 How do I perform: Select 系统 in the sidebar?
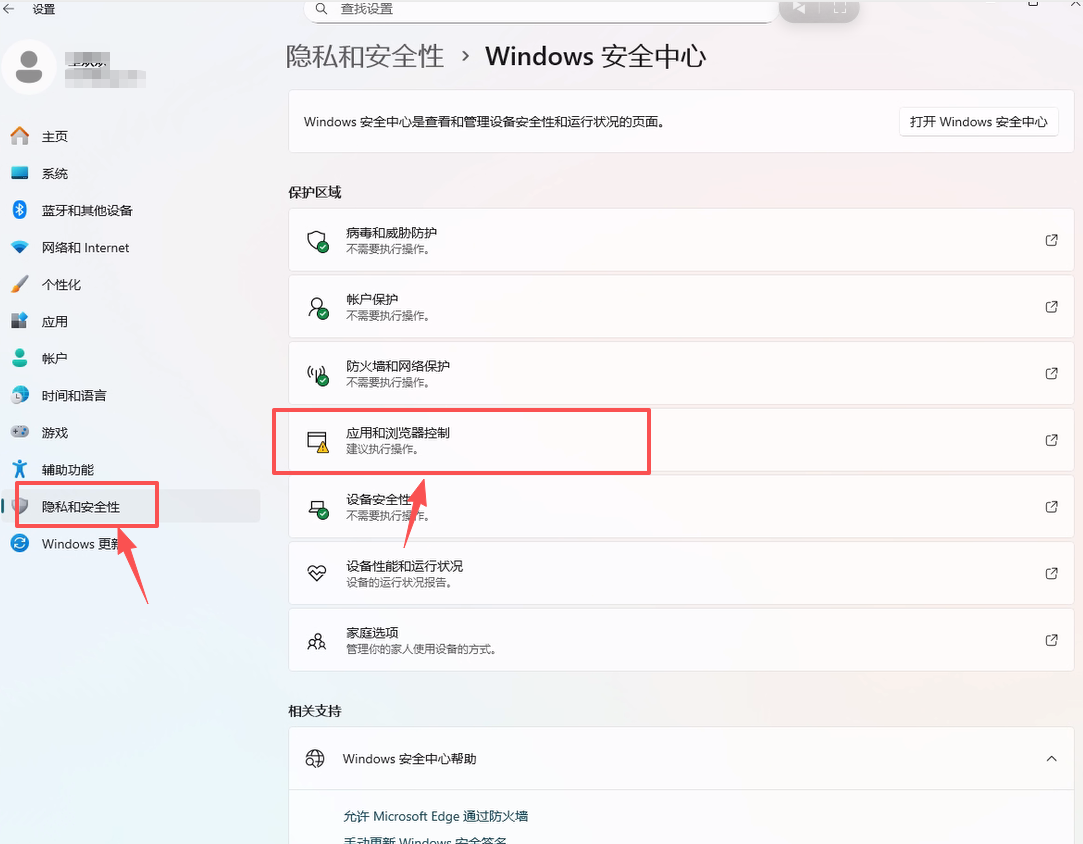coord(55,174)
